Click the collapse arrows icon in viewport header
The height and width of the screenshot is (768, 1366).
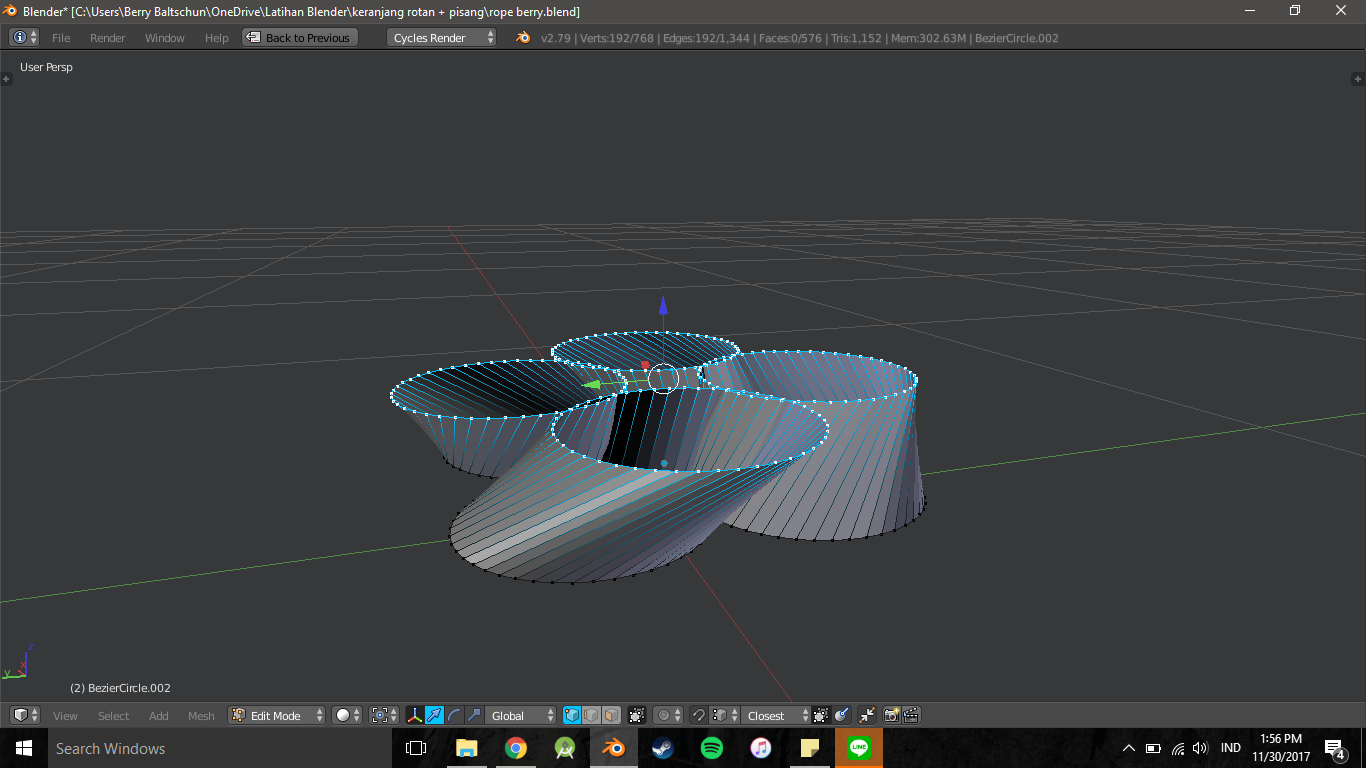point(867,715)
